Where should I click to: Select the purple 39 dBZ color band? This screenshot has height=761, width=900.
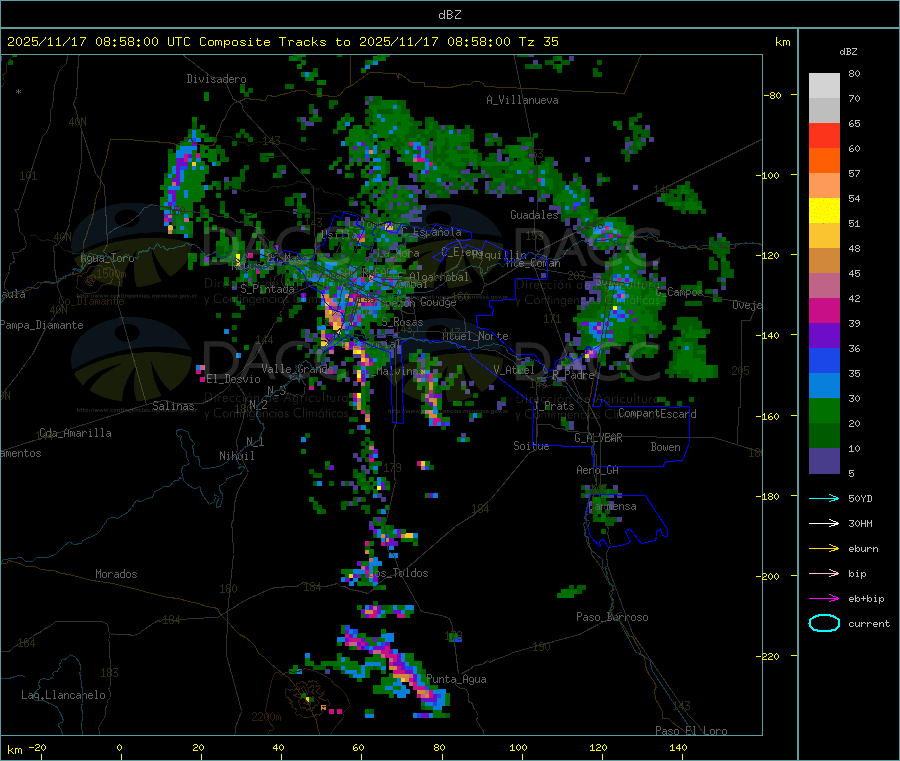coord(824,336)
